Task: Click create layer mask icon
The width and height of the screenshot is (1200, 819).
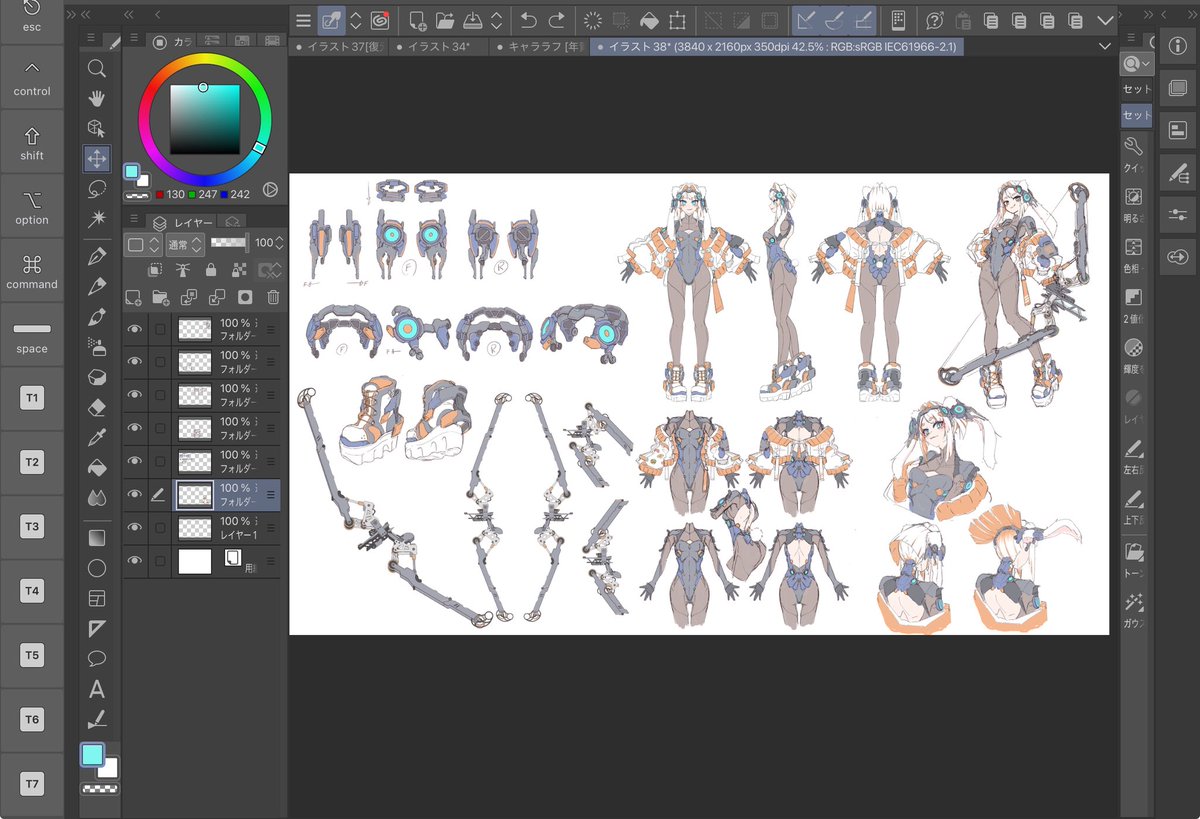Action: coord(245,297)
